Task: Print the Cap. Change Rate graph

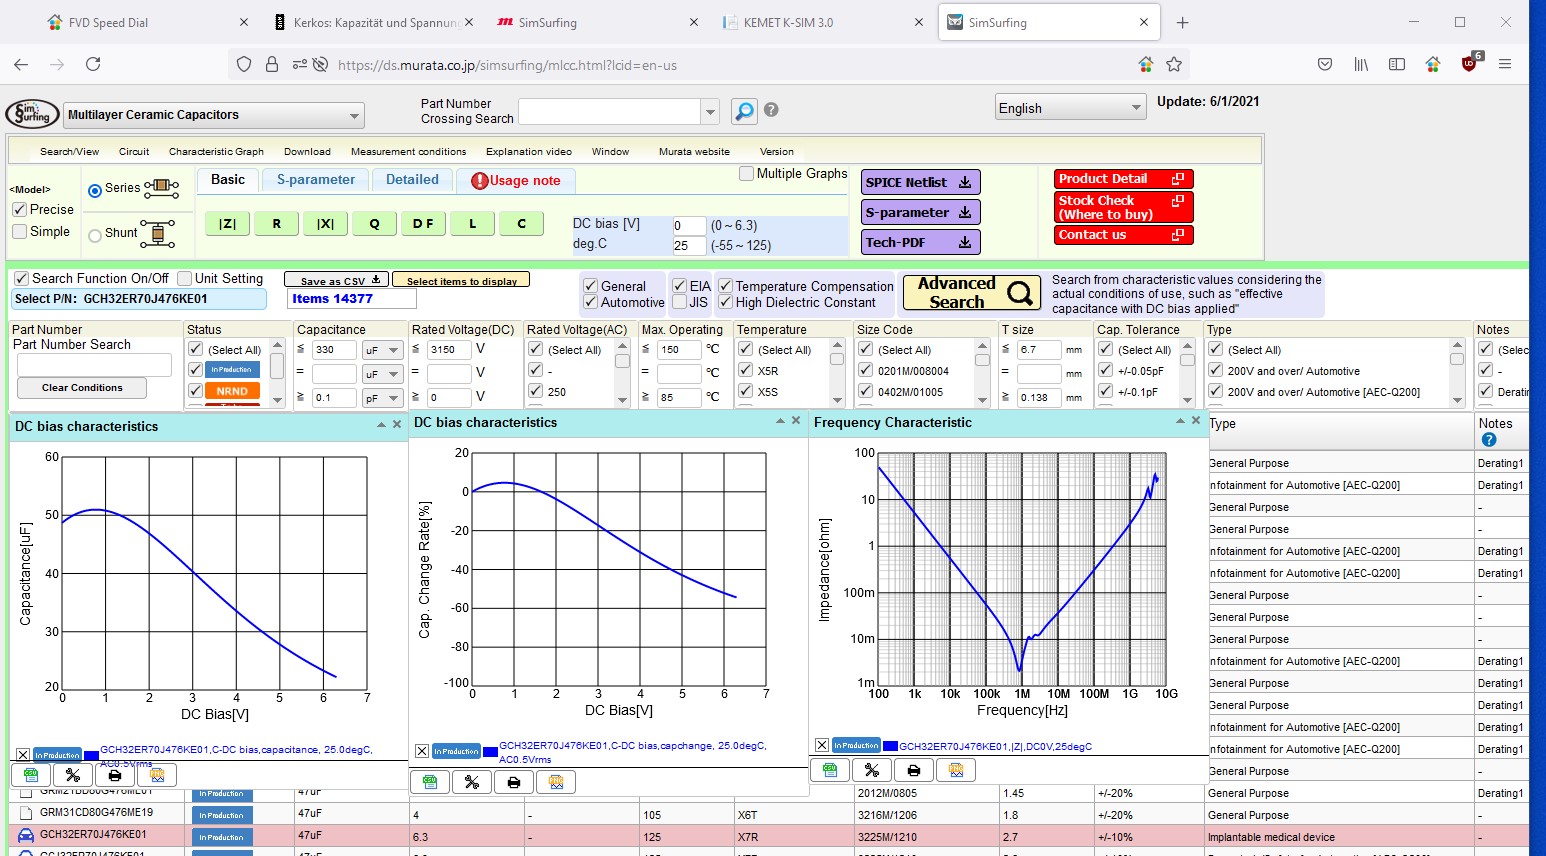Action: [x=514, y=782]
